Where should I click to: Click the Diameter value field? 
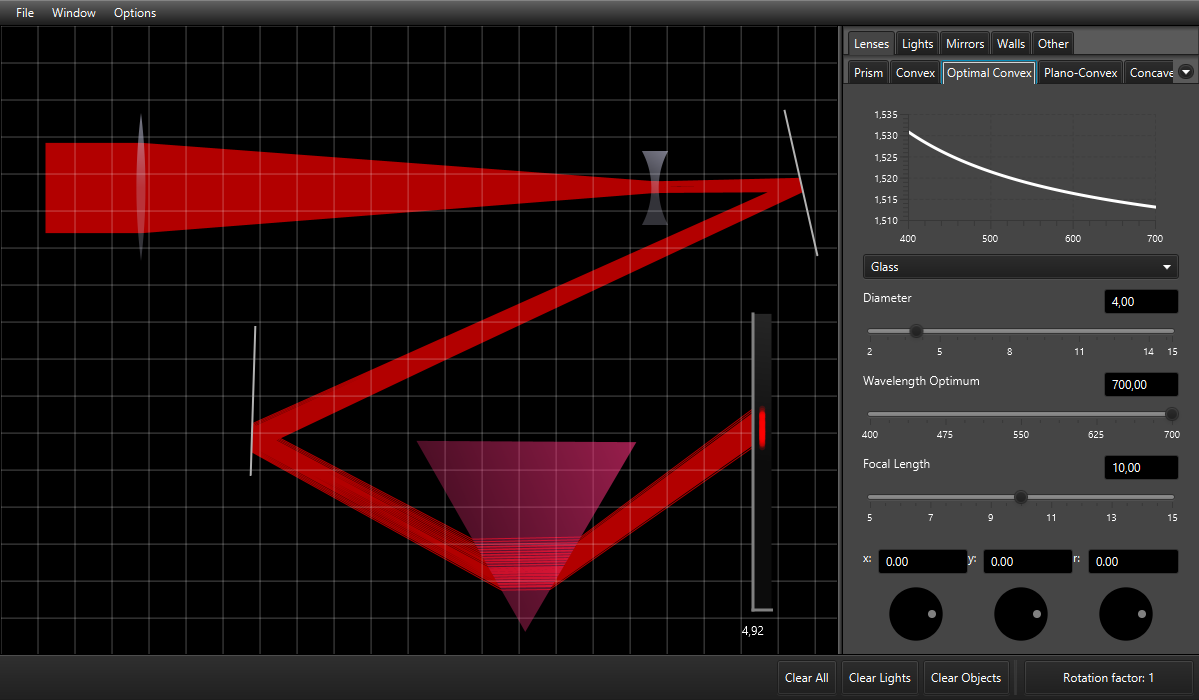[x=1141, y=301]
